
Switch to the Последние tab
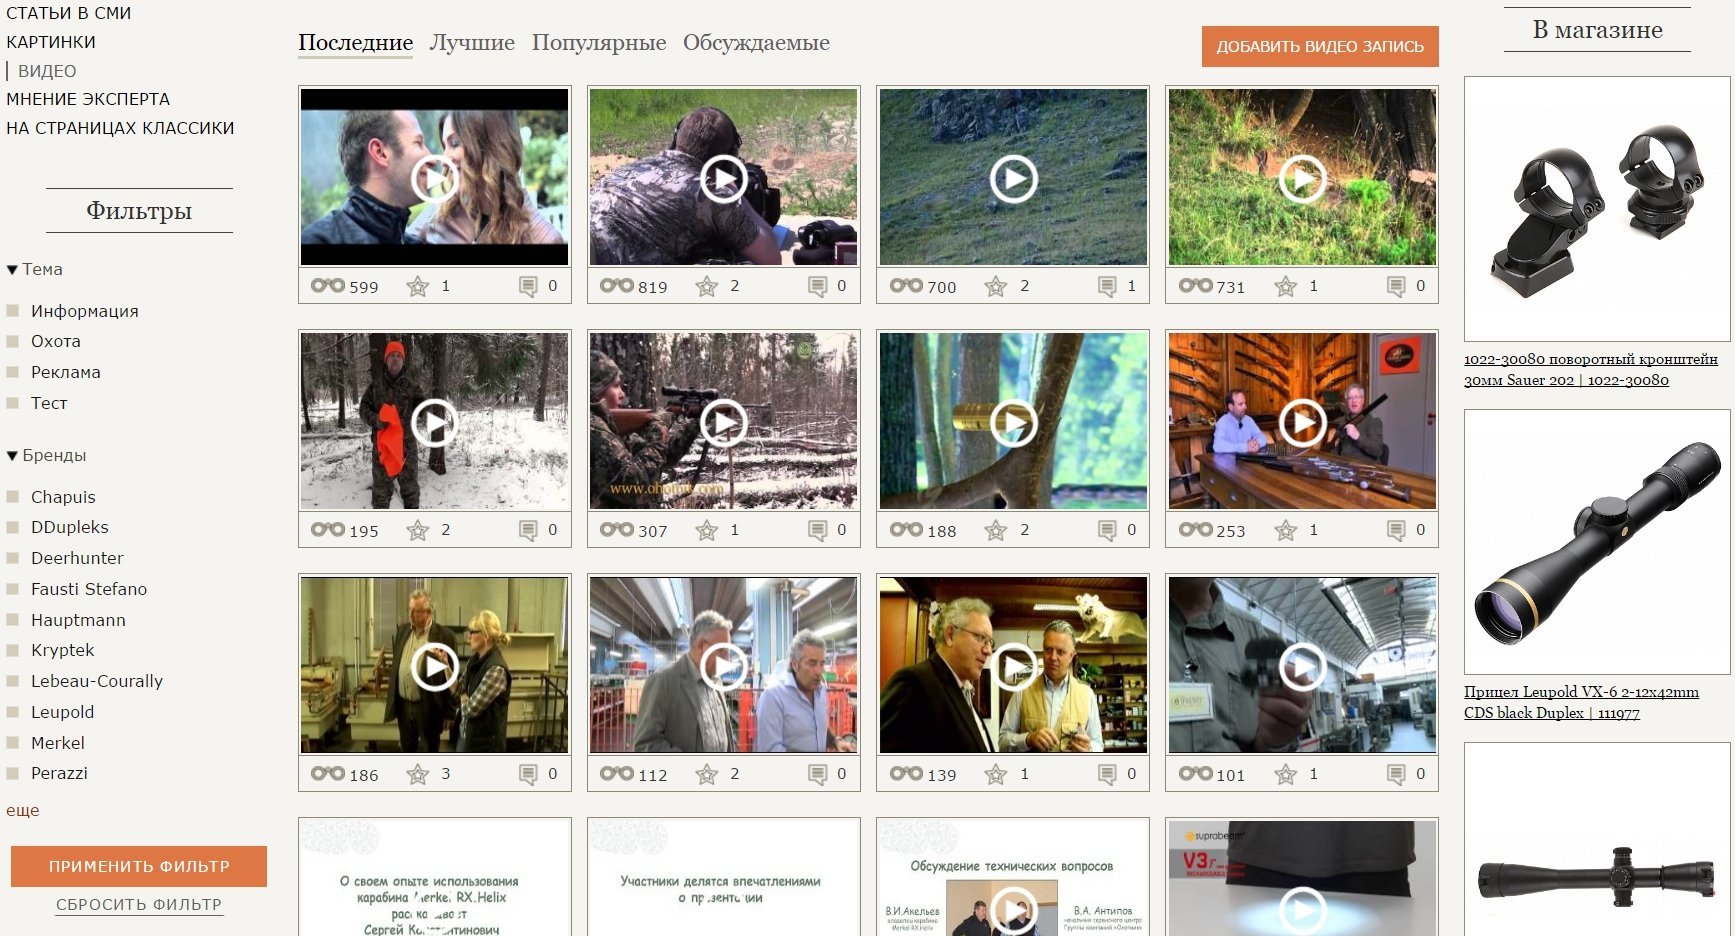(x=355, y=43)
